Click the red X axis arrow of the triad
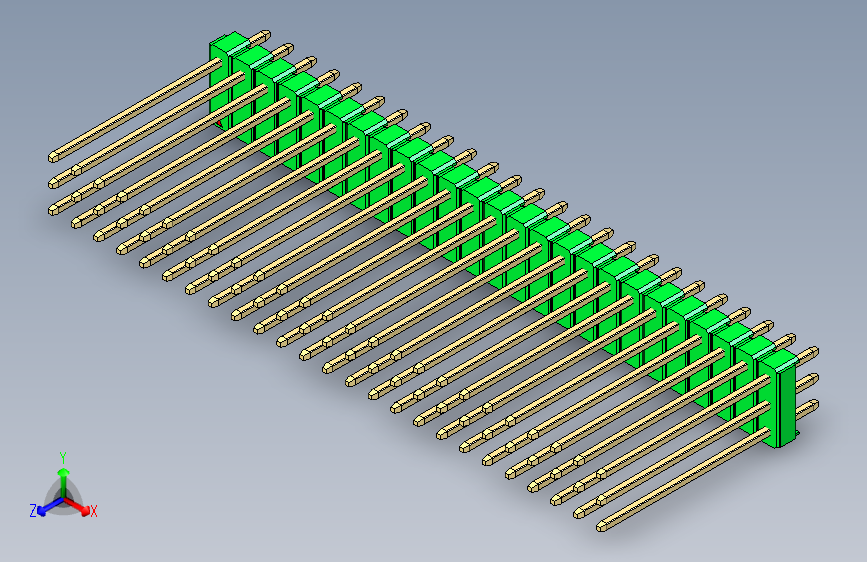 coord(76,506)
